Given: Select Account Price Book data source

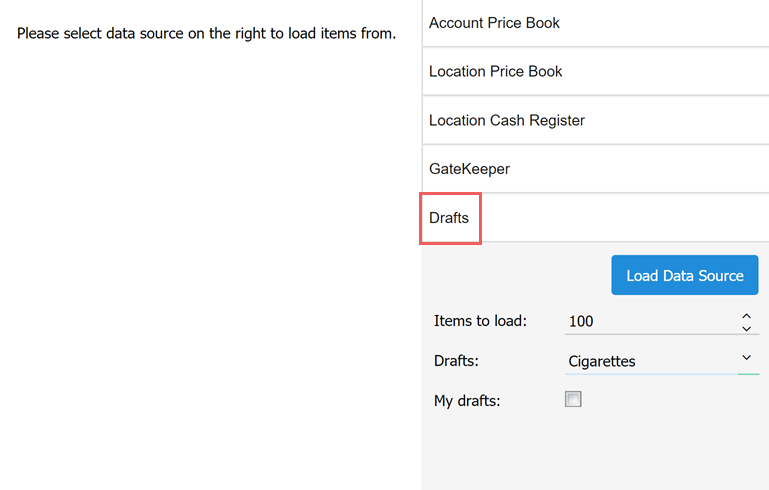Looking at the screenshot, I should (x=595, y=23).
